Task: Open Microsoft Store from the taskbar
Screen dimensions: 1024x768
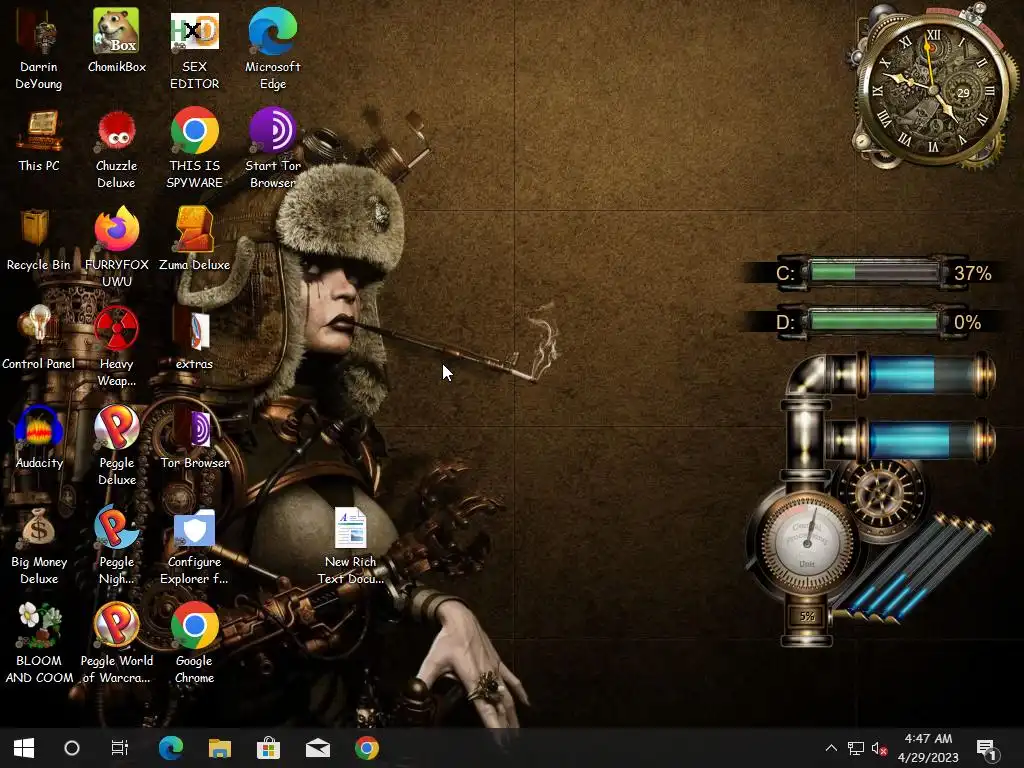Action: pos(268,748)
